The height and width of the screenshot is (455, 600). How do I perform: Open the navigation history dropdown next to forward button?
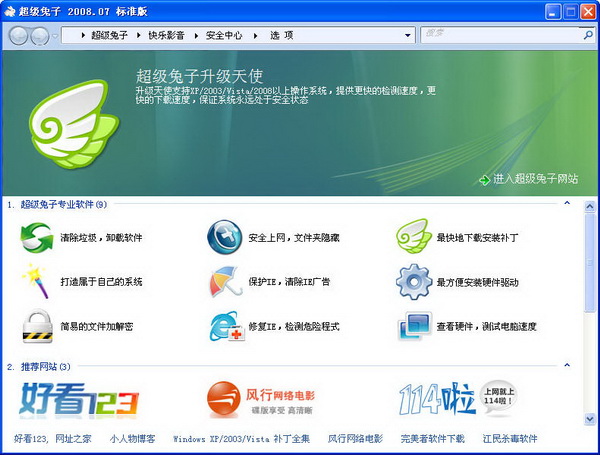click(x=55, y=36)
